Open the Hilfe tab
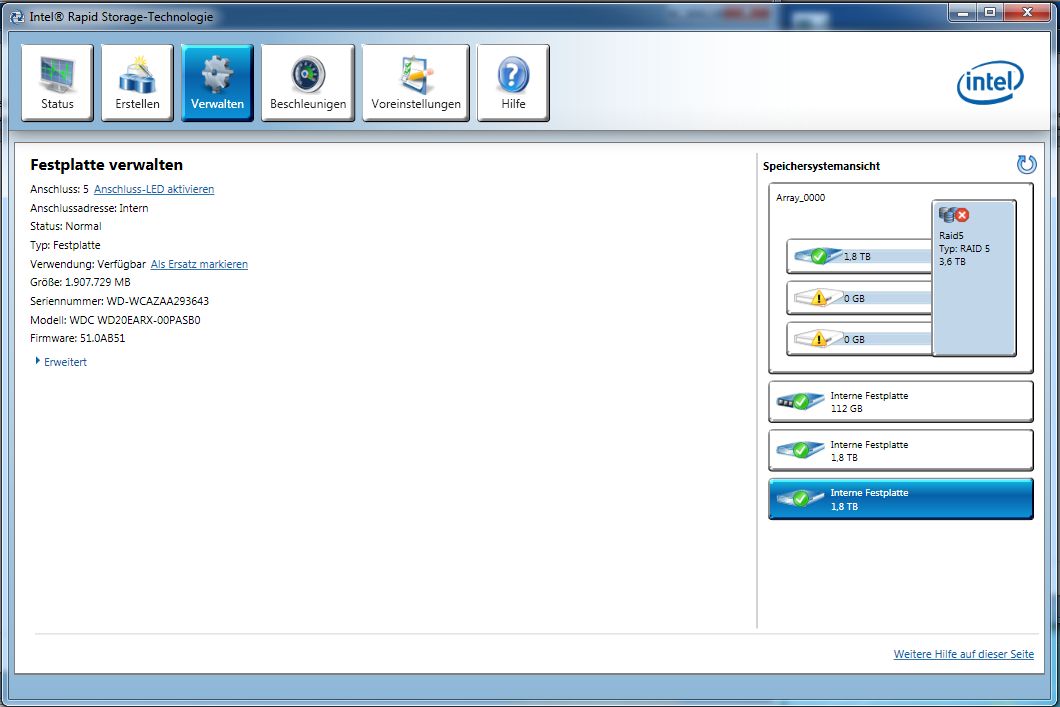The image size is (1060, 707). click(513, 82)
